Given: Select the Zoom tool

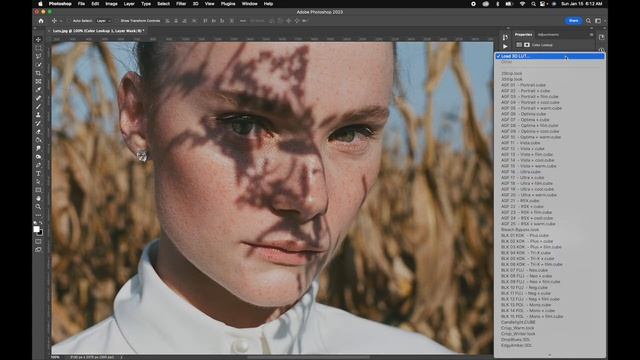Looking at the screenshot, I should 38,207.
